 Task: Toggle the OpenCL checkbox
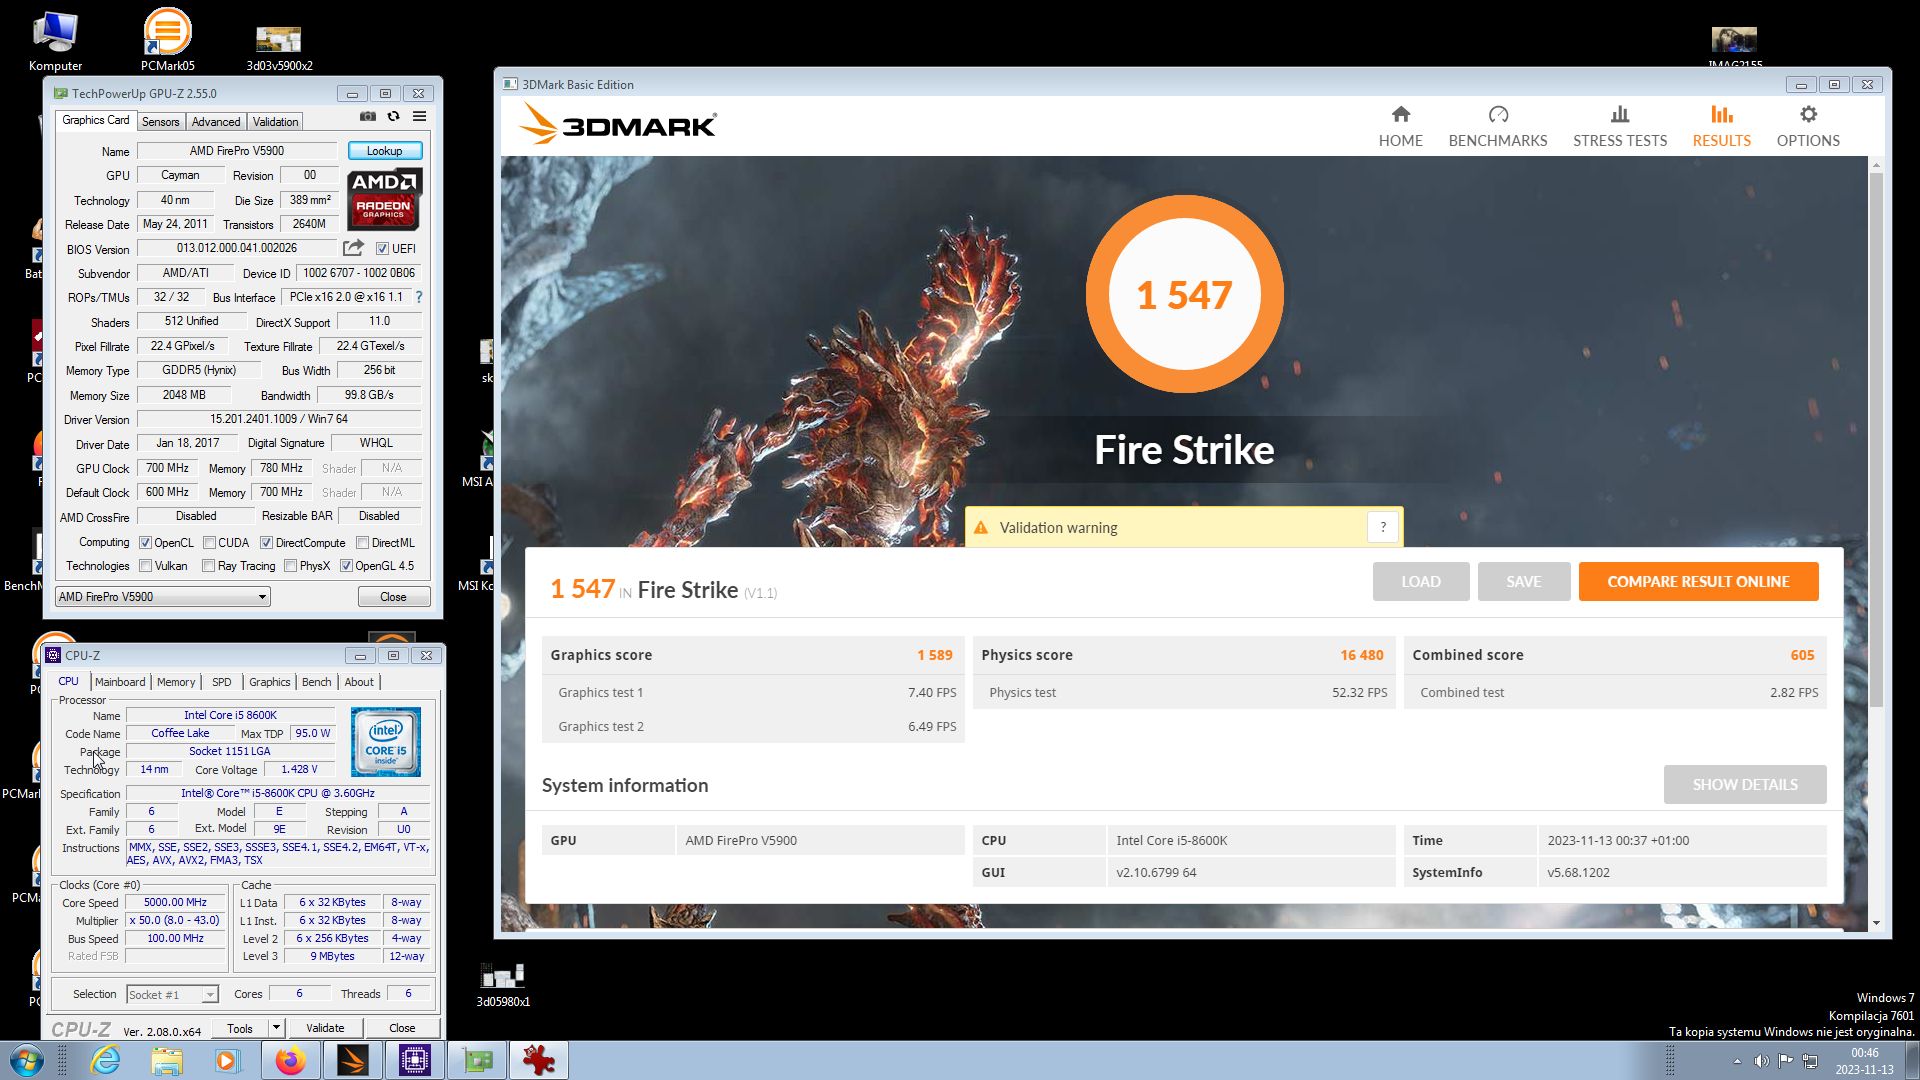(x=145, y=543)
